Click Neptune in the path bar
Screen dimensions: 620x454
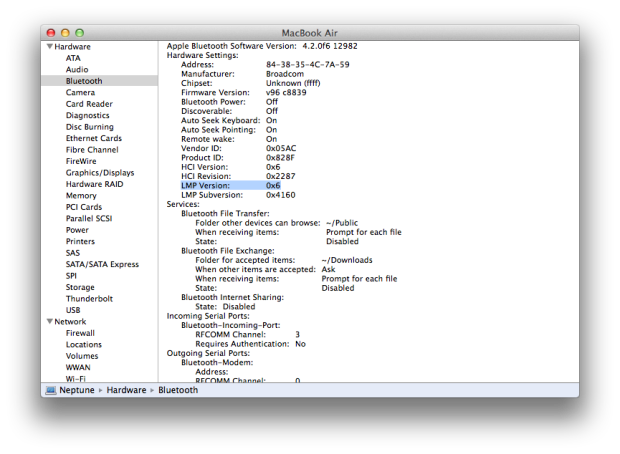(x=77, y=390)
